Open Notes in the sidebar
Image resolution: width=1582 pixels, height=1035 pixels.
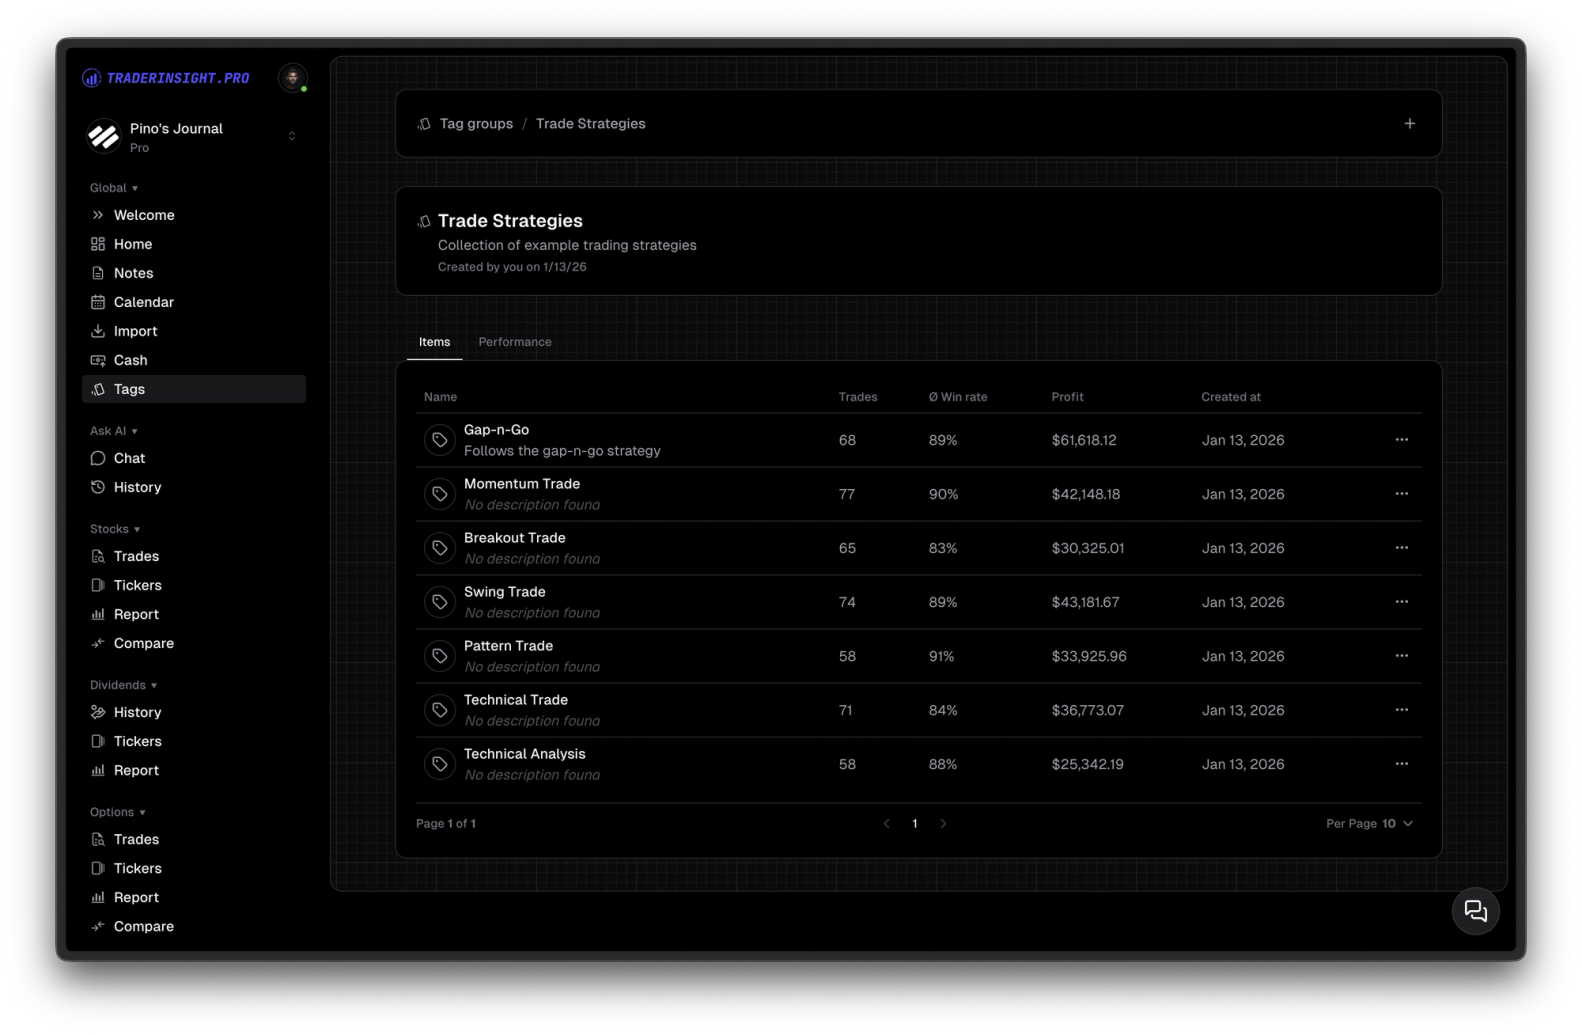pyautogui.click(x=194, y=273)
